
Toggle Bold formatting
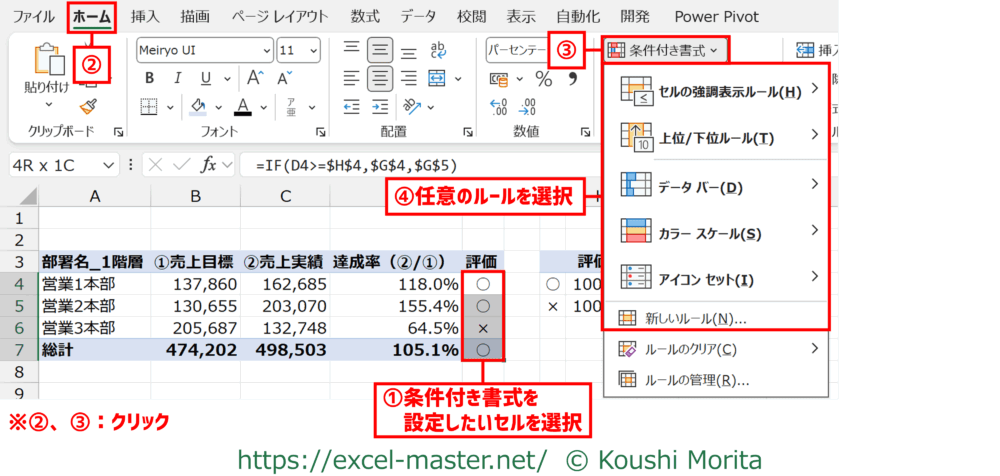(x=149, y=78)
